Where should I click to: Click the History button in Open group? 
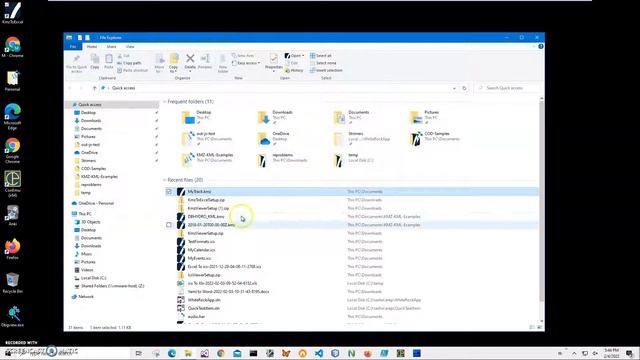pos(294,70)
